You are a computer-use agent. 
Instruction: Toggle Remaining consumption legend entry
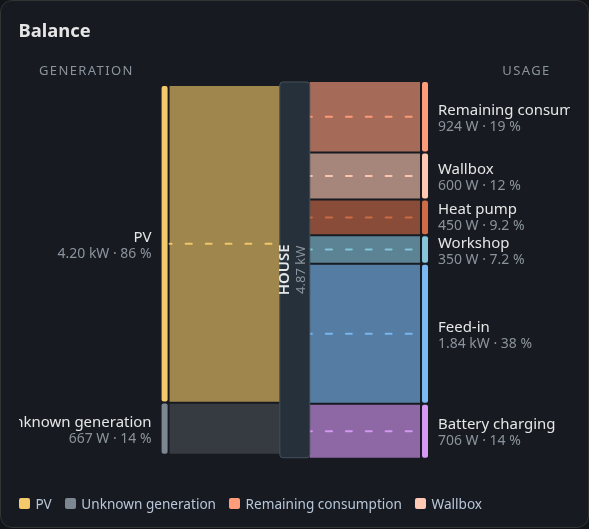point(315,504)
